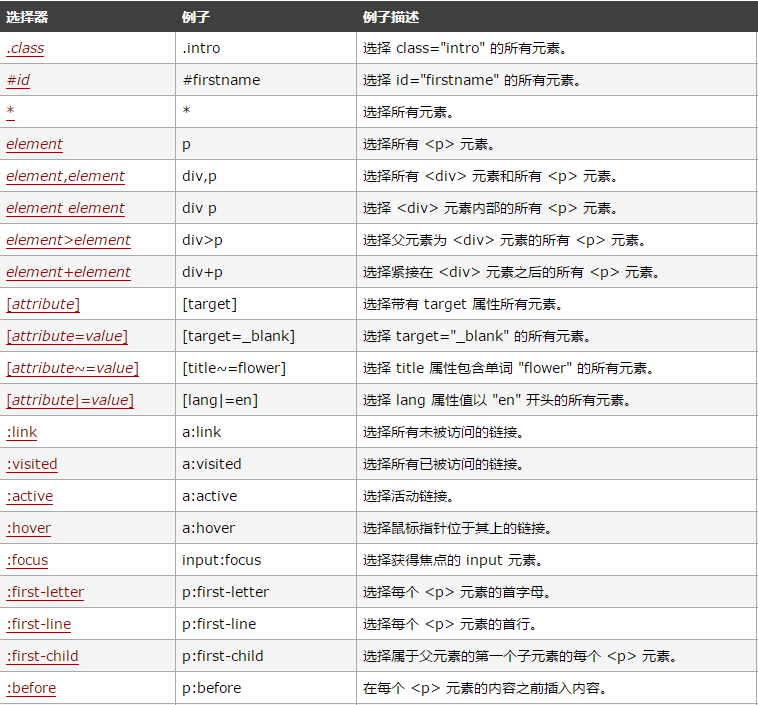Select the div,p example cell
Image resolution: width=758 pixels, height=705 pixels.
pyautogui.click(x=266, y=176)
